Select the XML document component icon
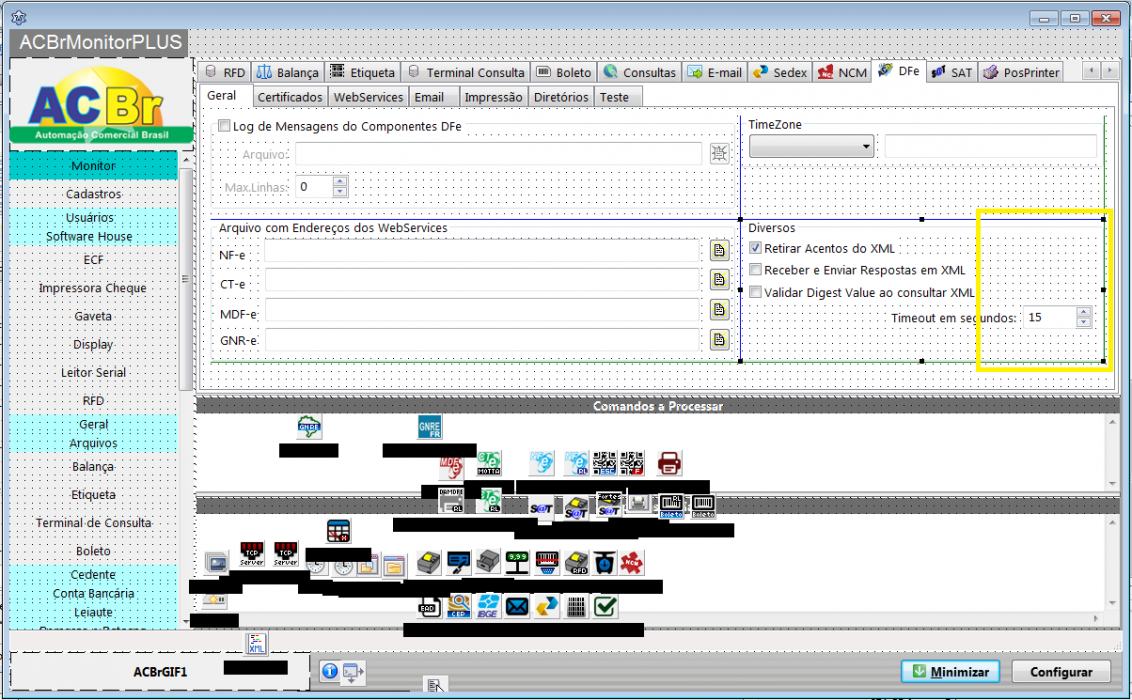The image size is (1132, 700). coord(256,644)
